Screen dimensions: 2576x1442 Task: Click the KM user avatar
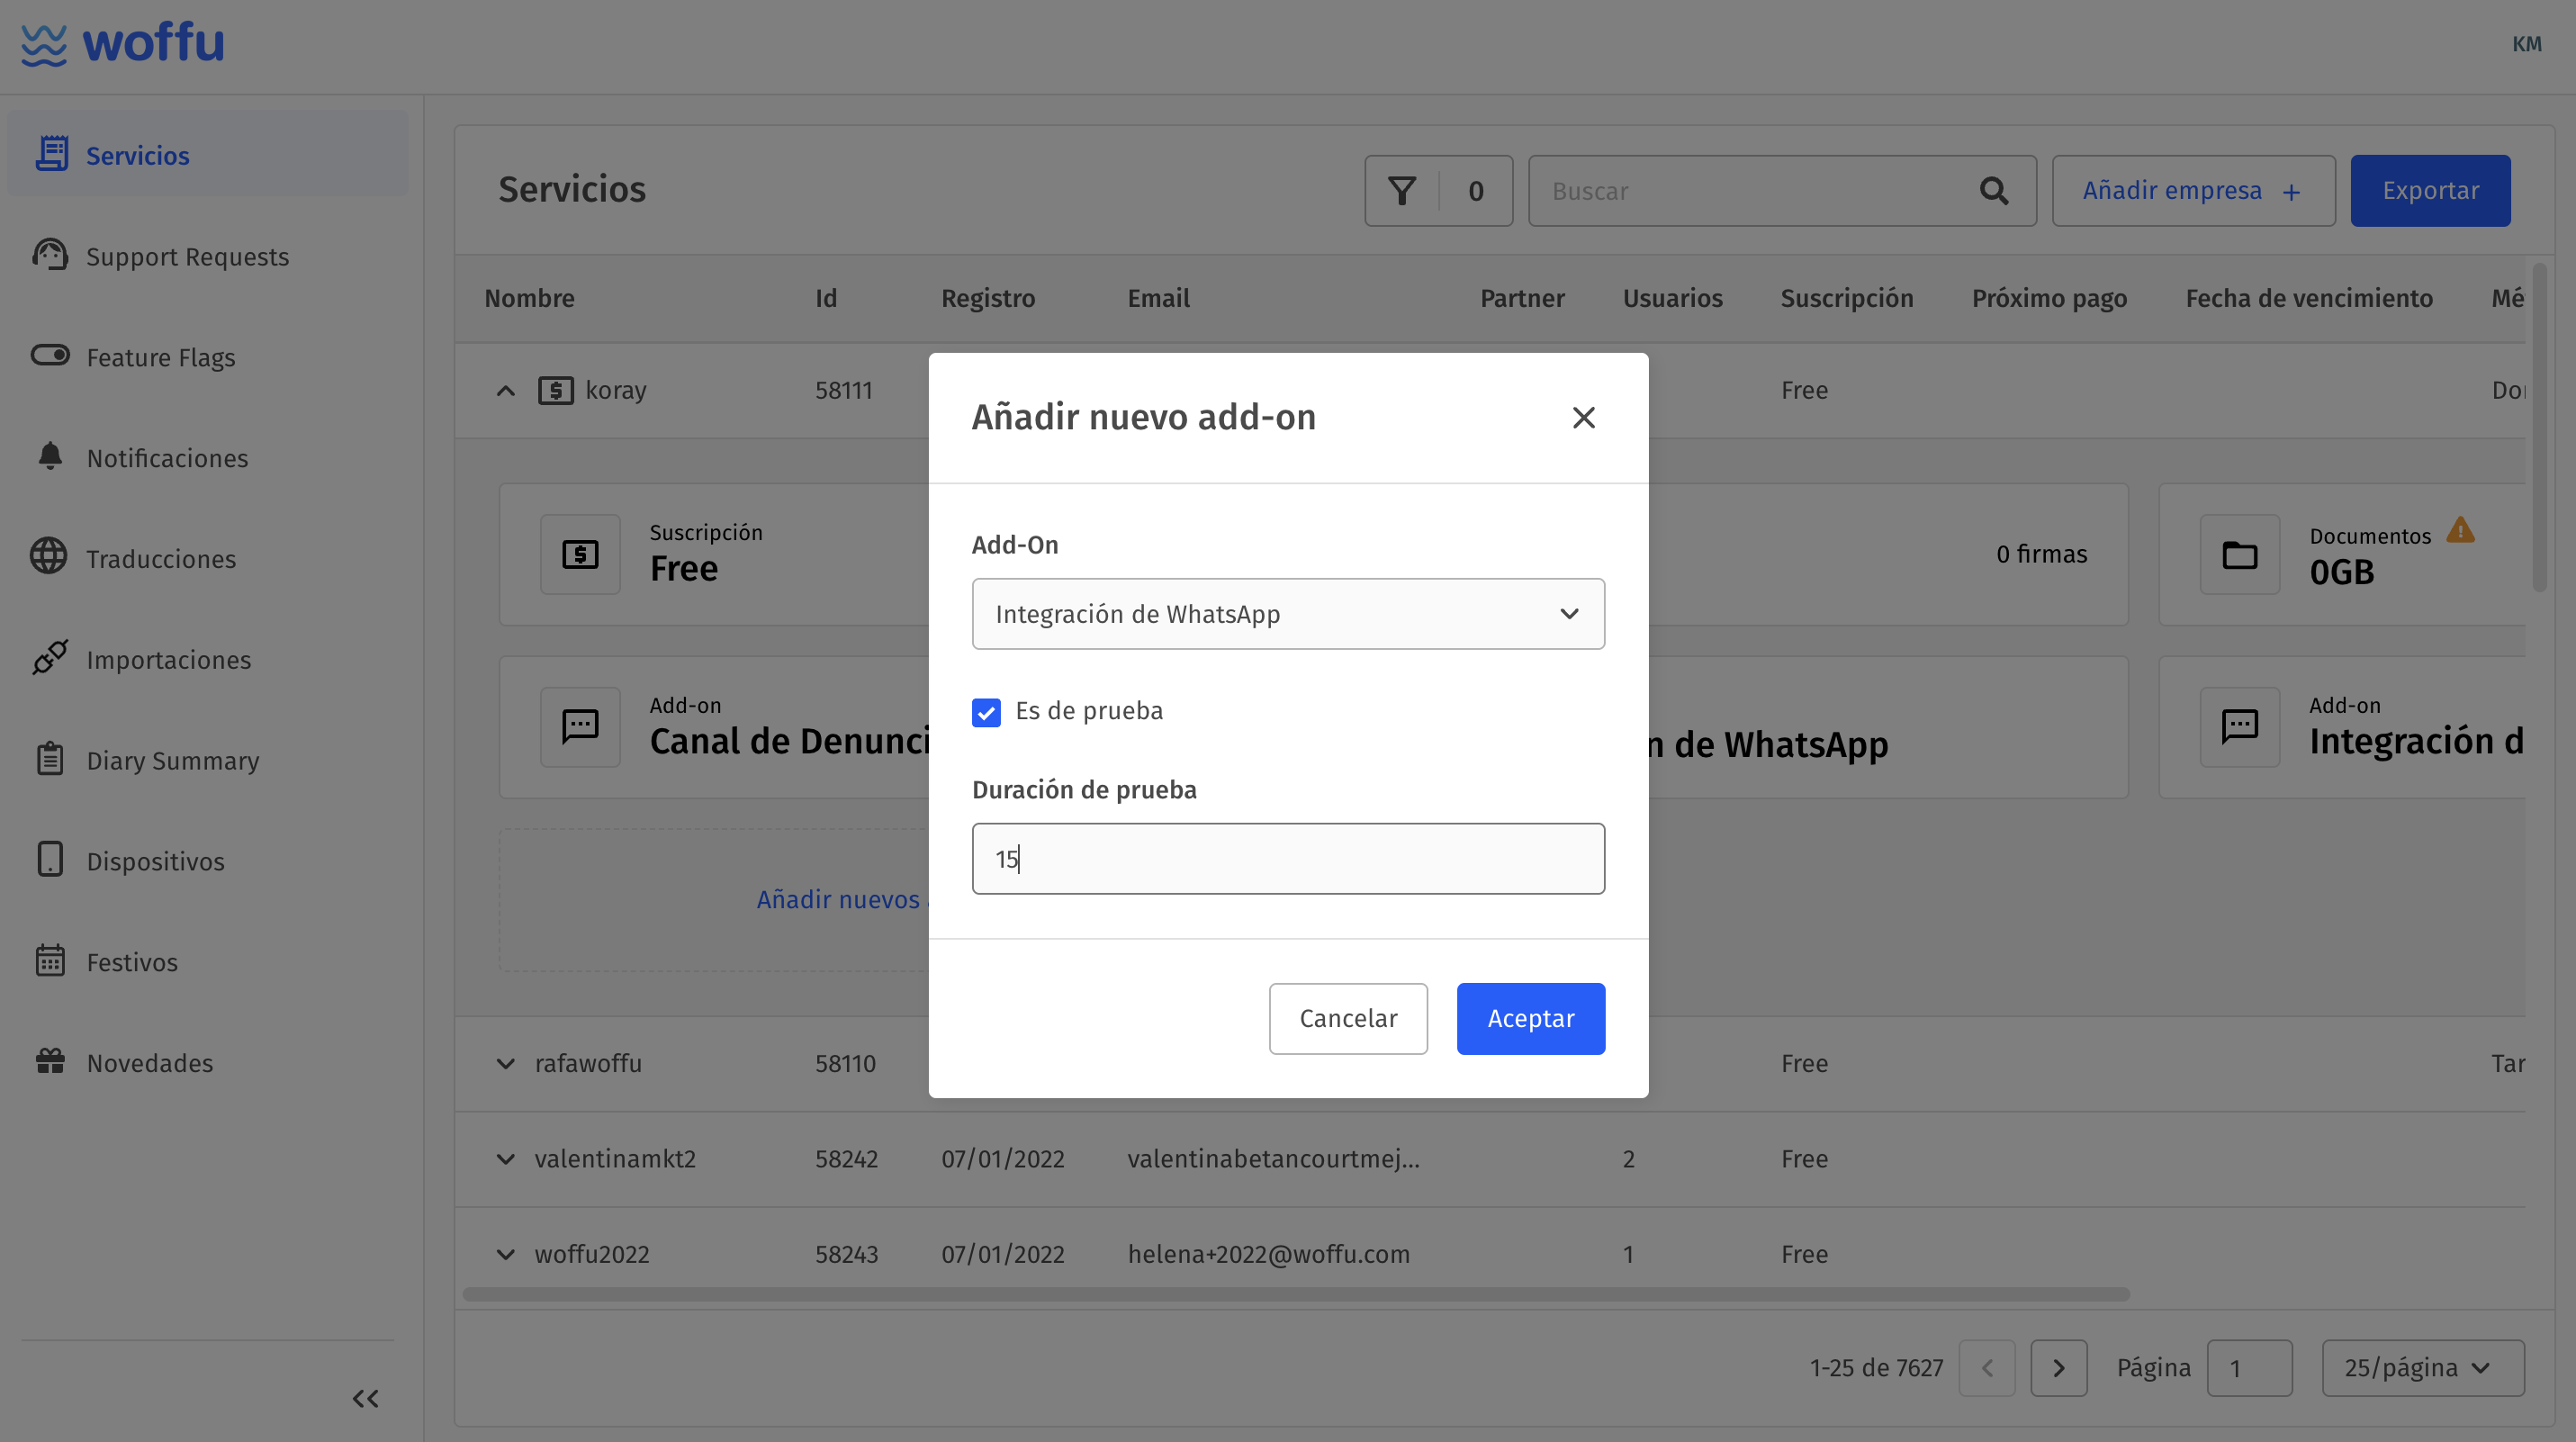pyautogui.click(x=2526, y=44)
